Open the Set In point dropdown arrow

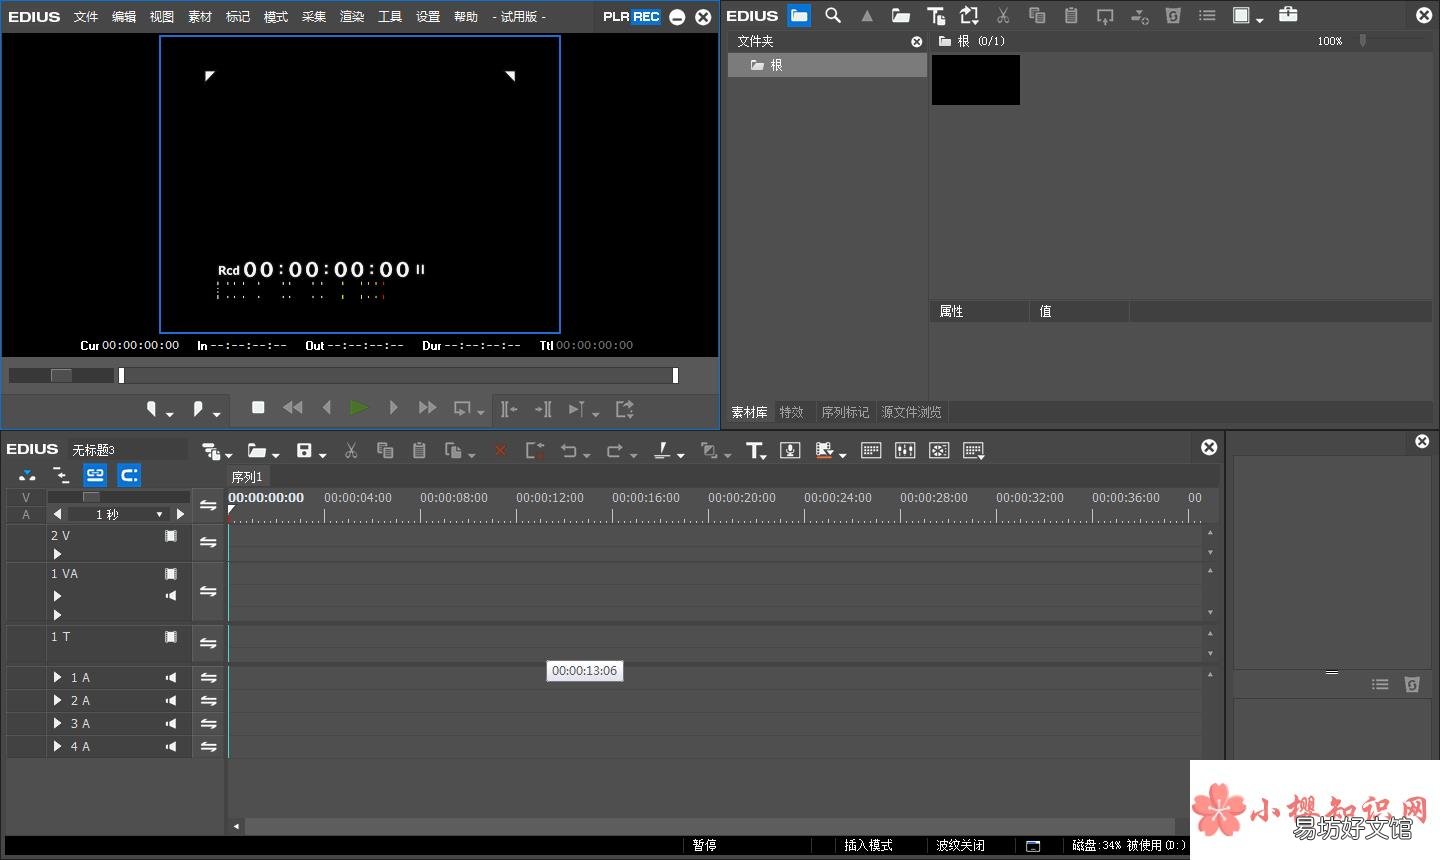[170, 413]
